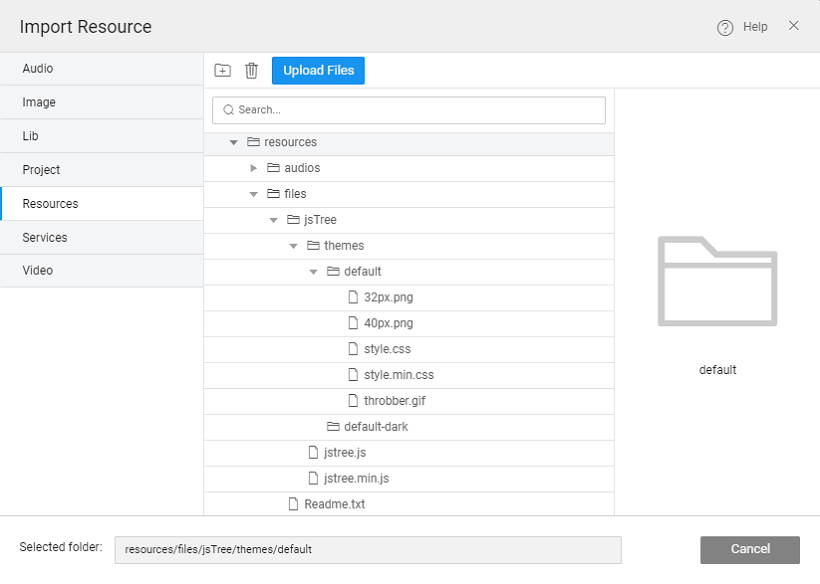Open the default-dark folder

[375, 427]
